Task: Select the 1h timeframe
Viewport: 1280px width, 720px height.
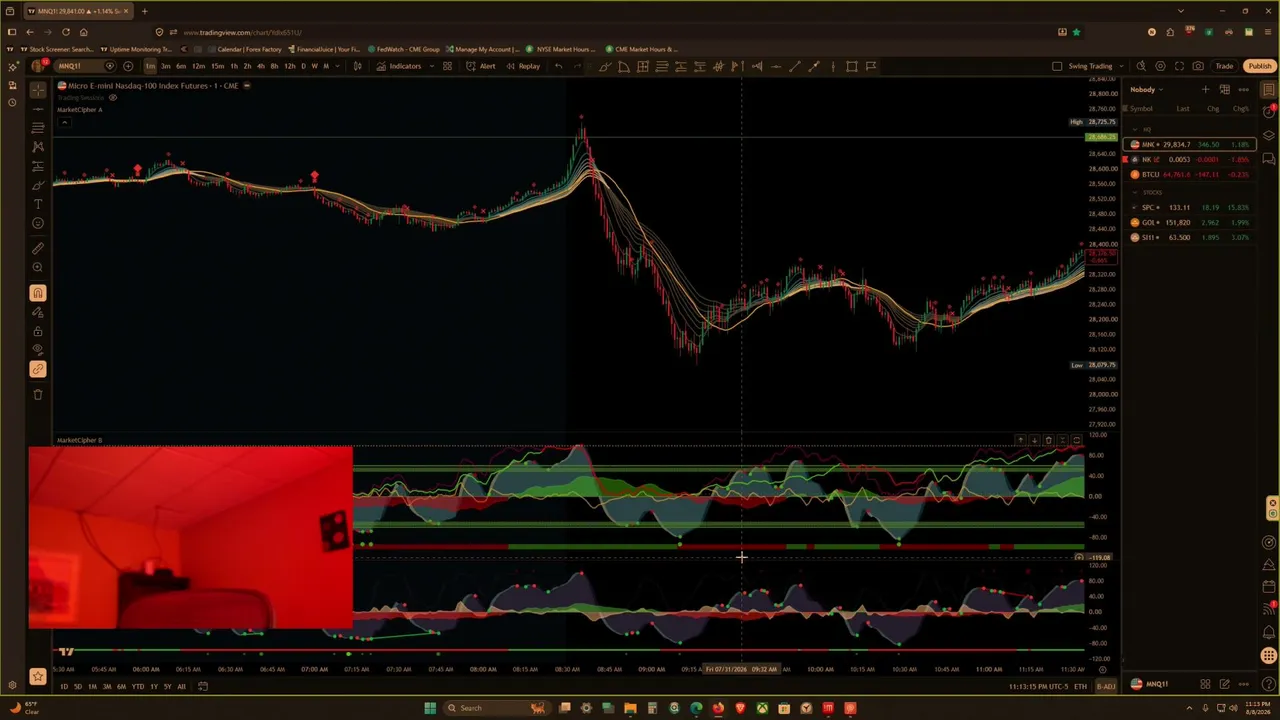Action: pos(234,66)
